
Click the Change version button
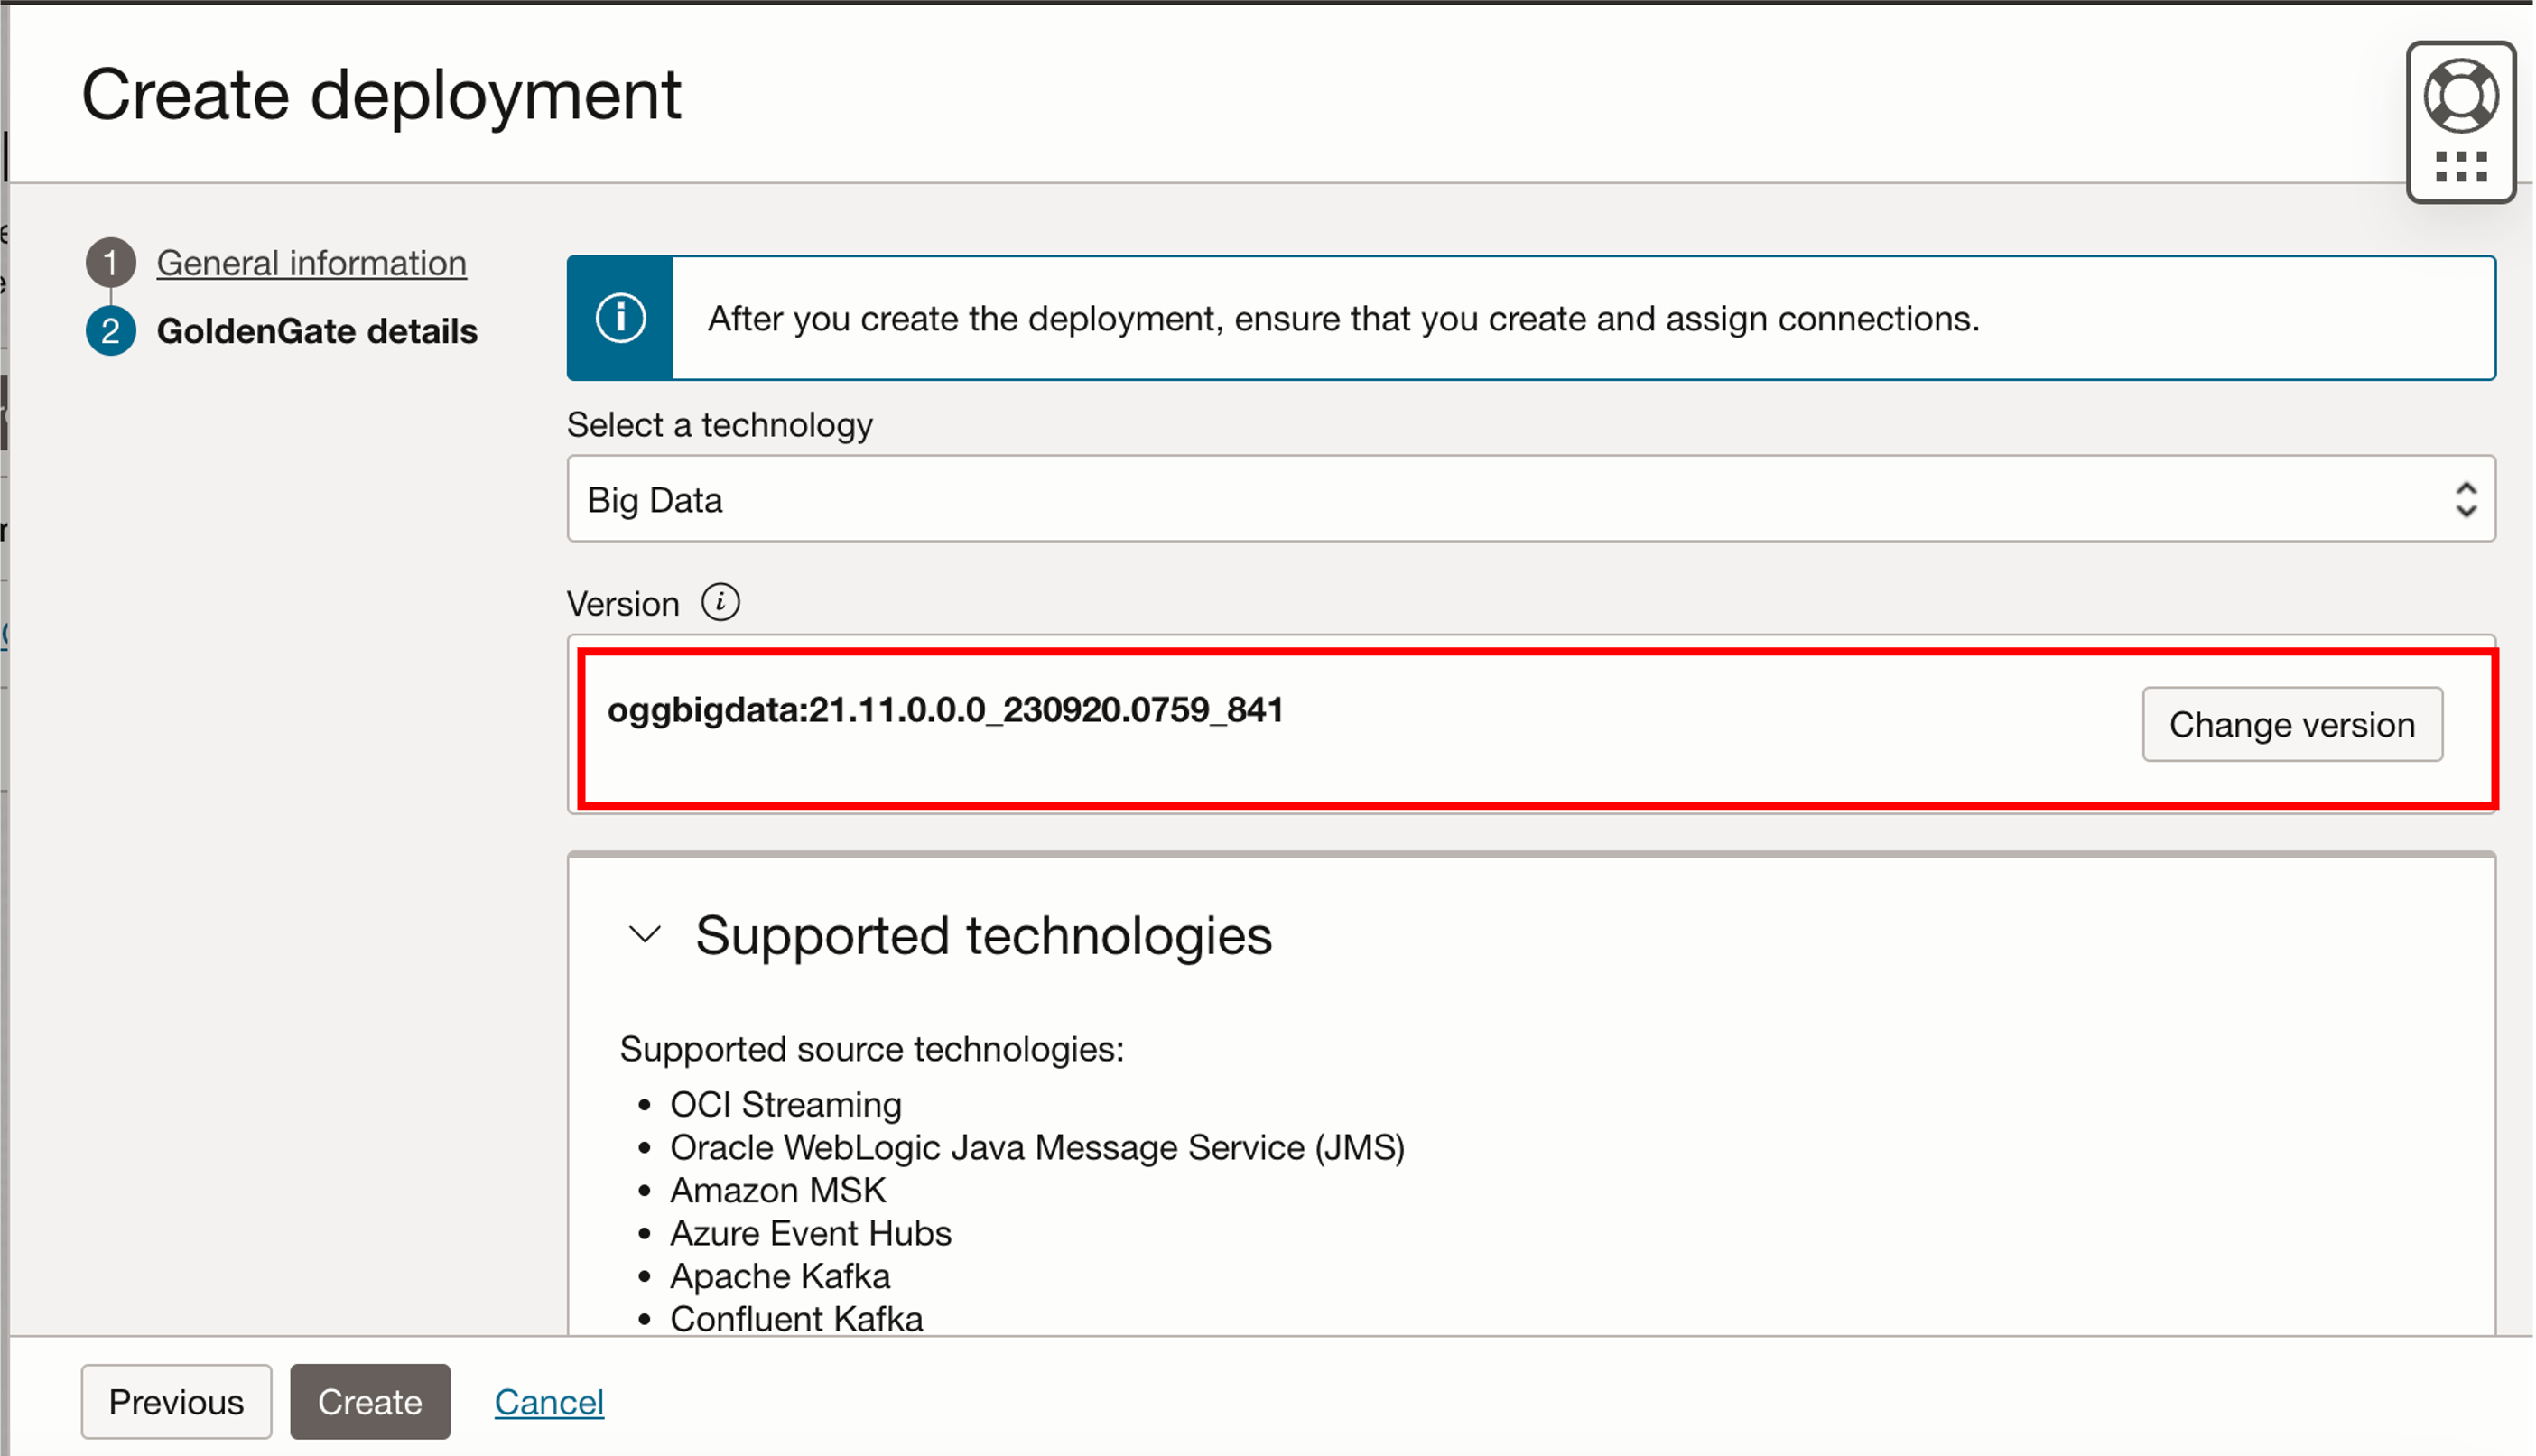(x=2291, y=724)
